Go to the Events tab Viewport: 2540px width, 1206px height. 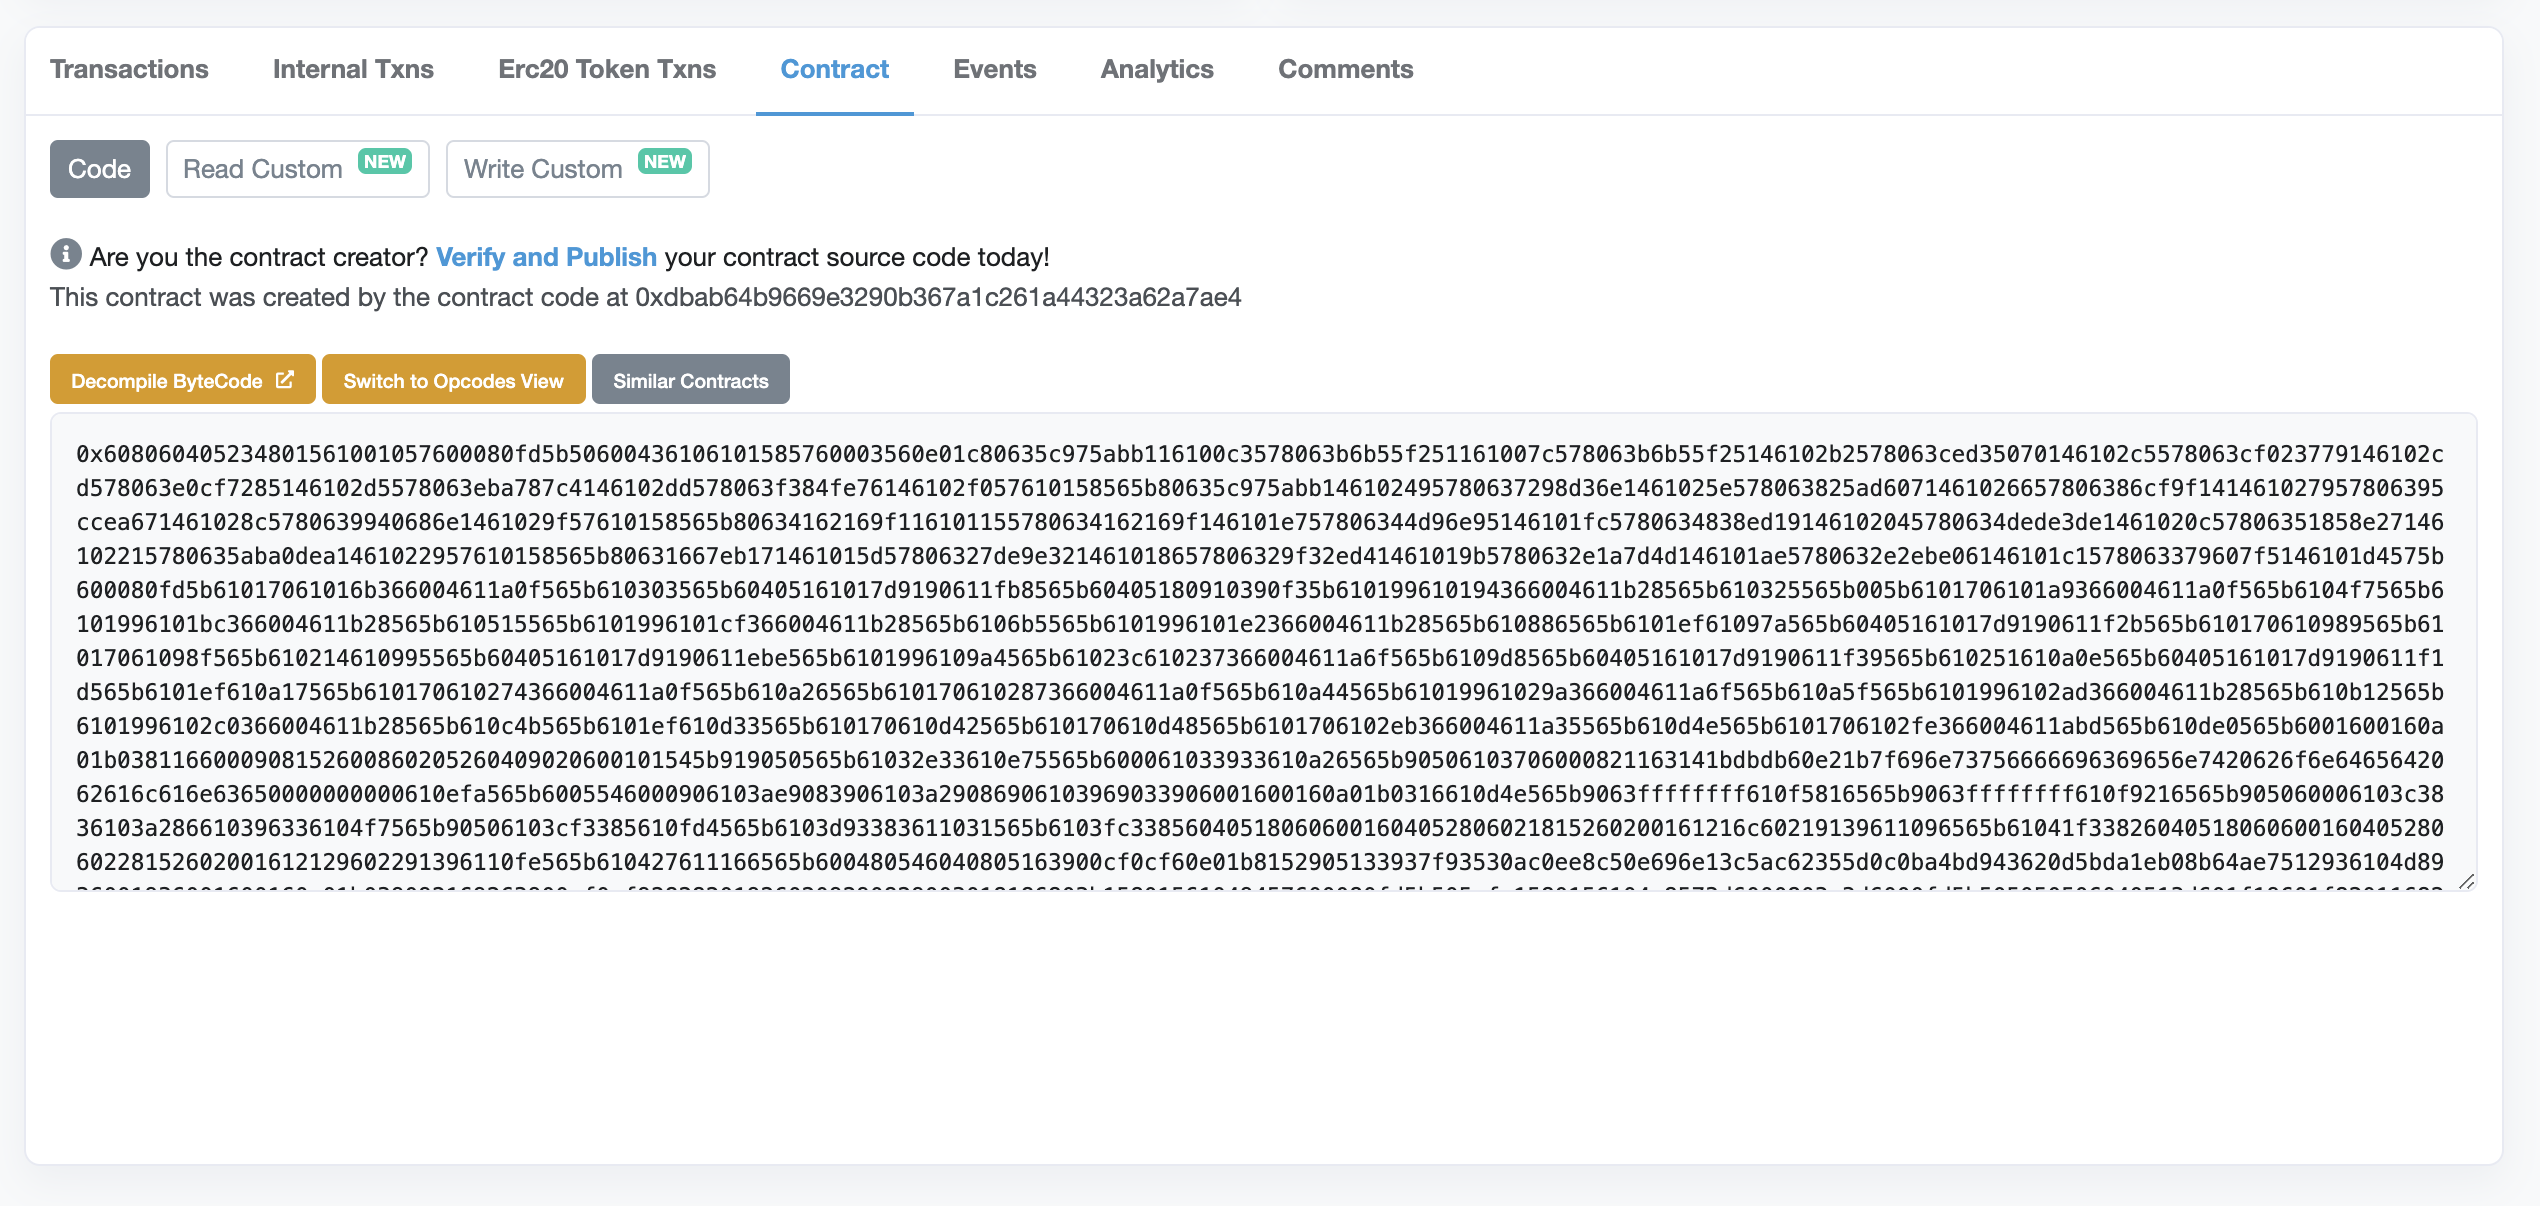[x=994, y=69]
